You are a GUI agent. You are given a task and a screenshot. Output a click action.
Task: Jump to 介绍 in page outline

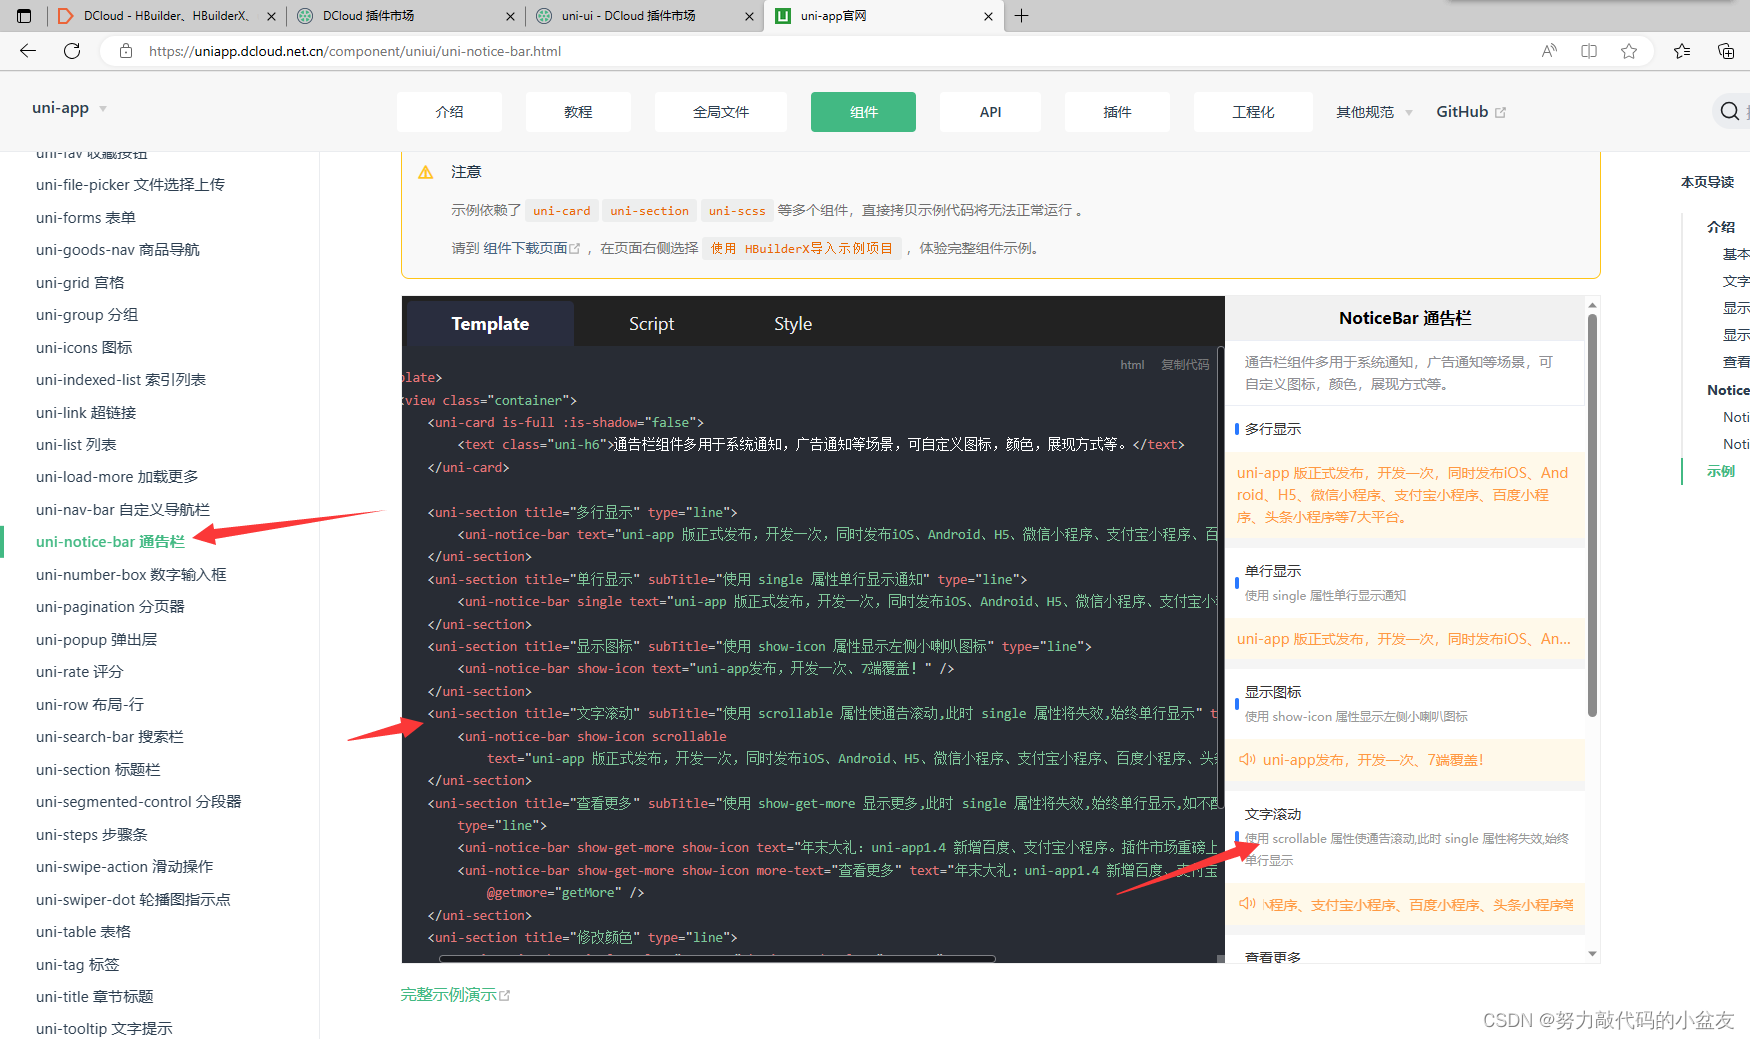pyautogui.click(x=1721, y=227)
